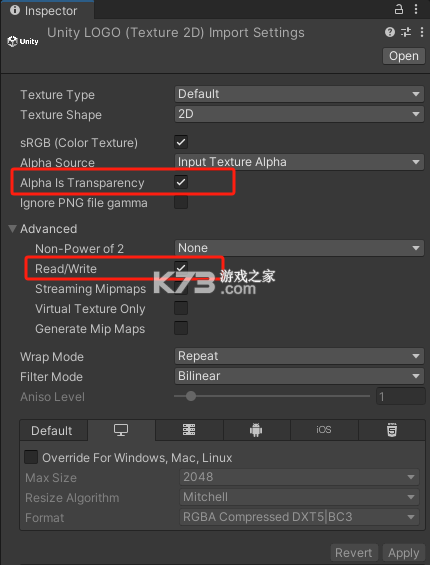Click the import settings title text
This screenshot has height=565, width=430.
tap(176, 33)
